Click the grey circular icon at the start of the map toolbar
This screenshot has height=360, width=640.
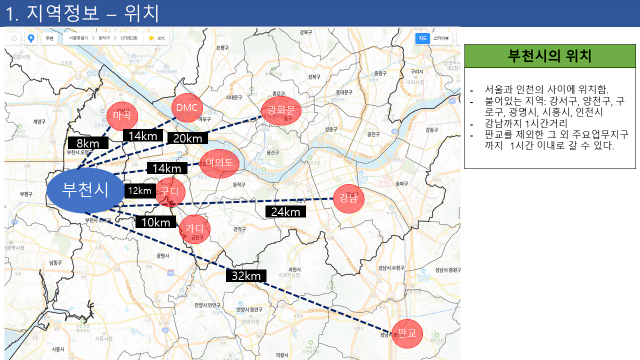click(14, 38)
